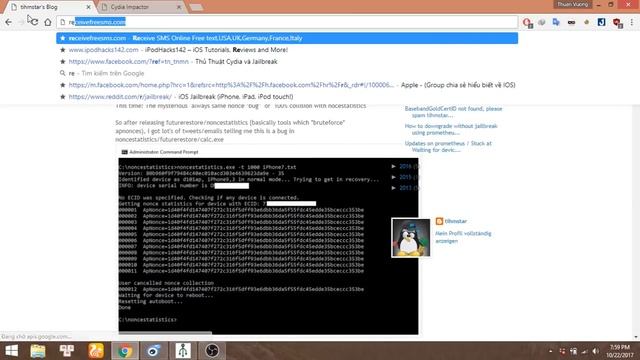Go back to the previous page
Image resolution: width=640 pixels, height=360 pixels.
click(9, 22)
